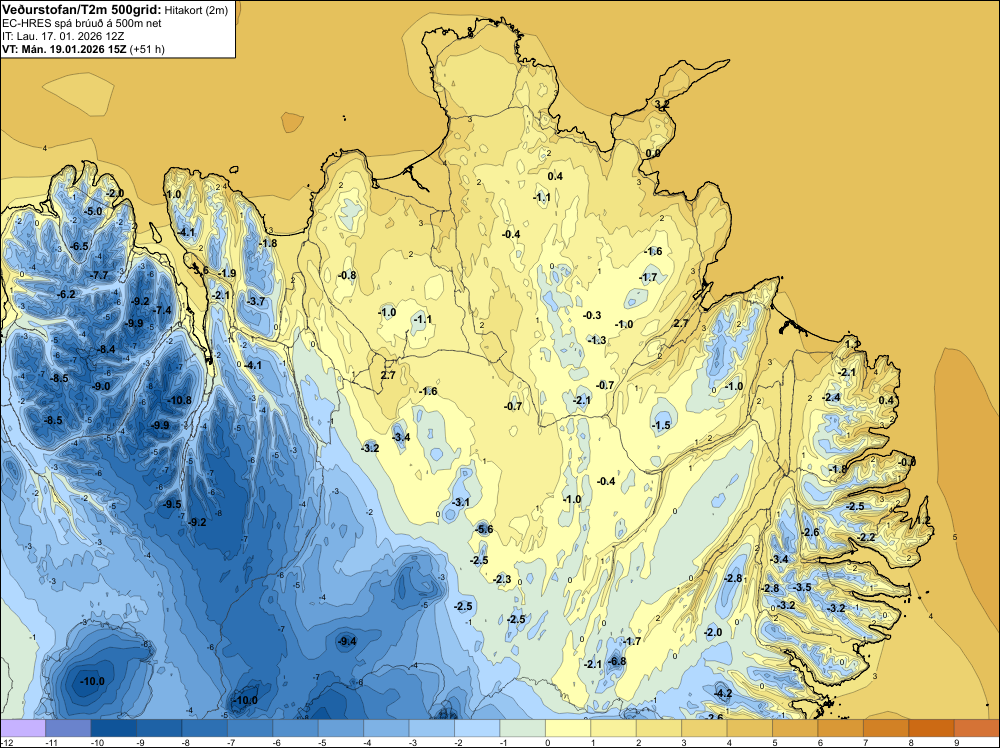Image resolution: width=1000 pixels, height=748 pixels.
Task: Select the temperature reading "0.0"
Action: pos(653,154)
